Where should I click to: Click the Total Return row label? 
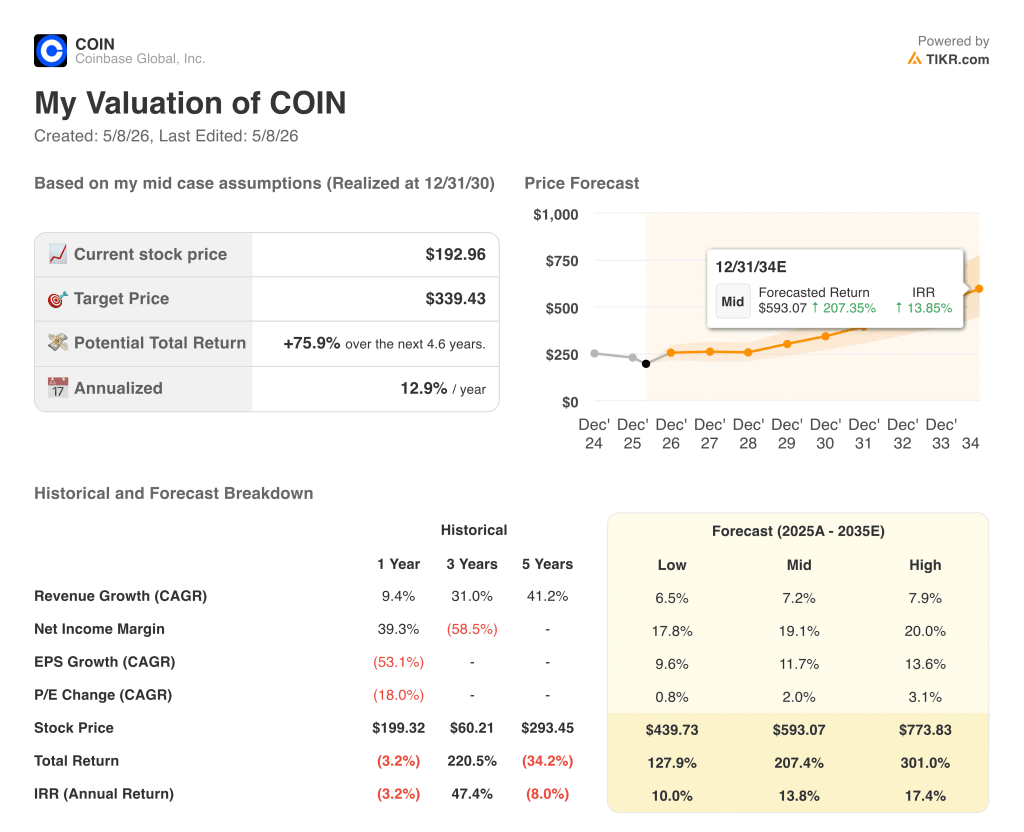point(76,761)
